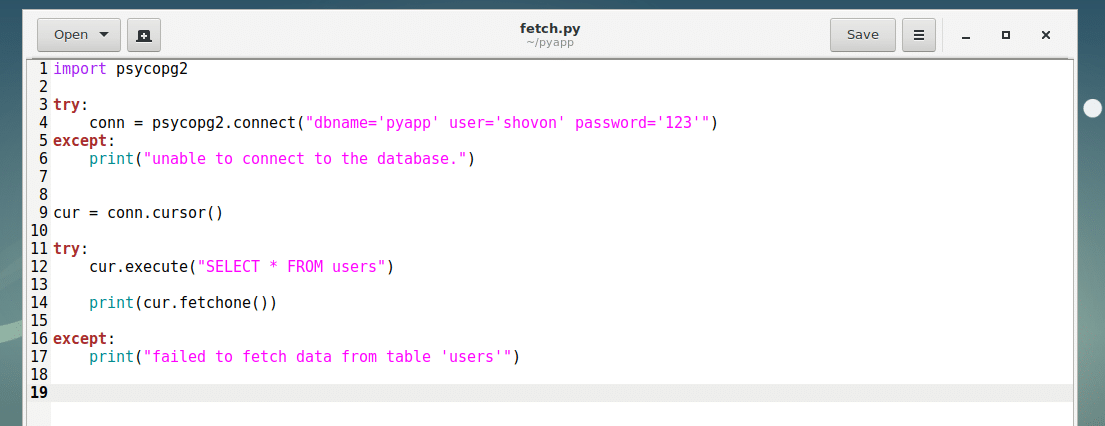Click the "failed to fetch data" string

[x=328, y=357]
